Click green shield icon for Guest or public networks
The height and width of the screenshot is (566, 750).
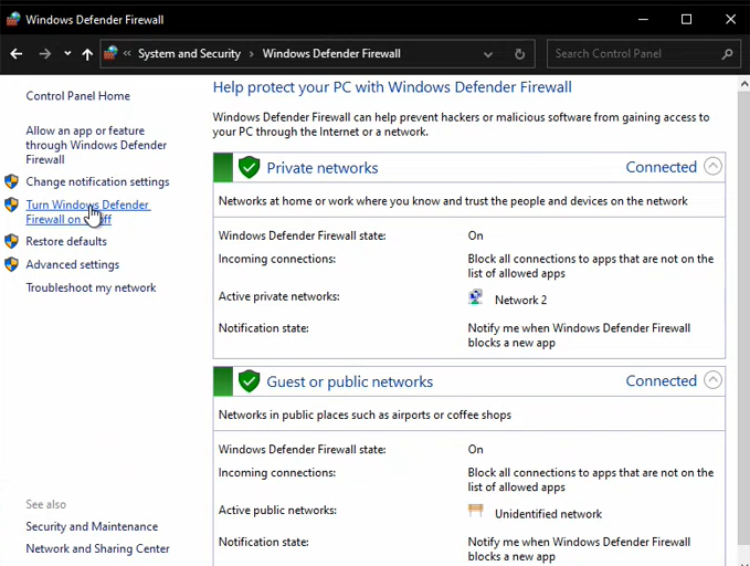pos(249,381)
